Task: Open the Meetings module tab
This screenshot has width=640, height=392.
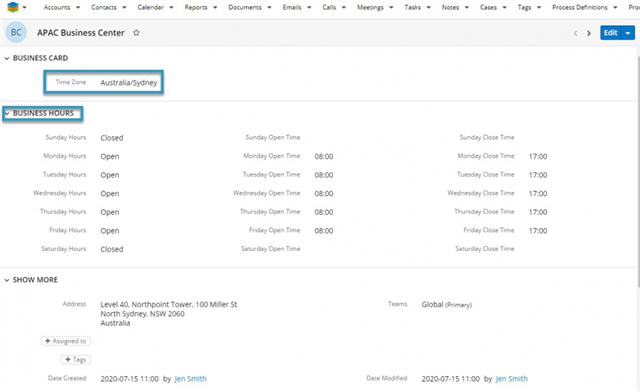Action: pos(370,7)
